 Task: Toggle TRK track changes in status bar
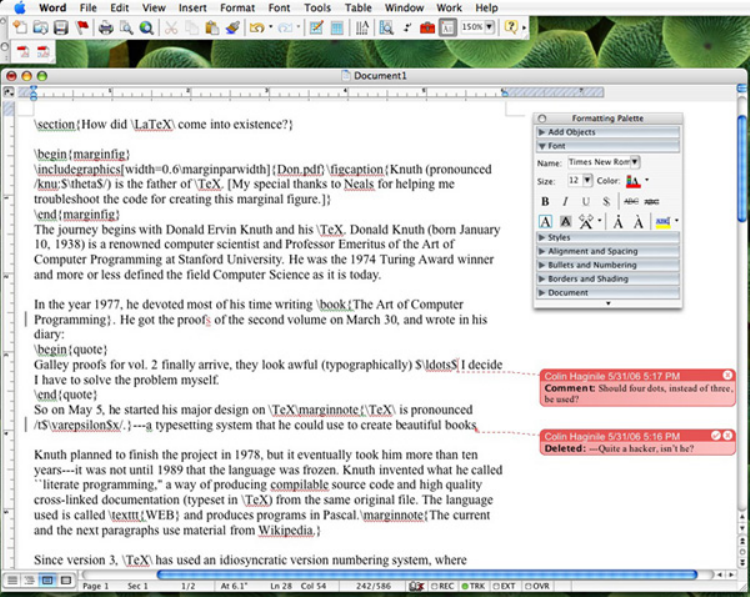[473, 586]
